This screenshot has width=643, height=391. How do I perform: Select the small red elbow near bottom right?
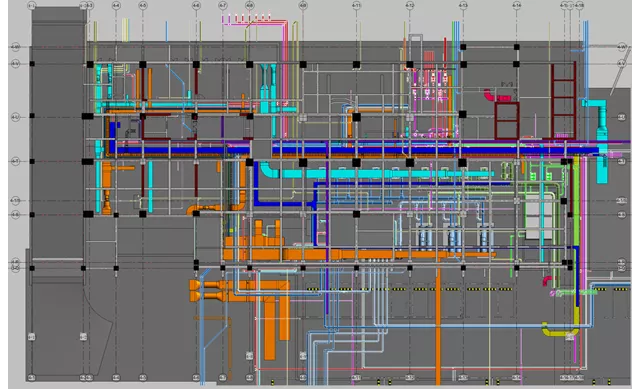pos(547,281)
